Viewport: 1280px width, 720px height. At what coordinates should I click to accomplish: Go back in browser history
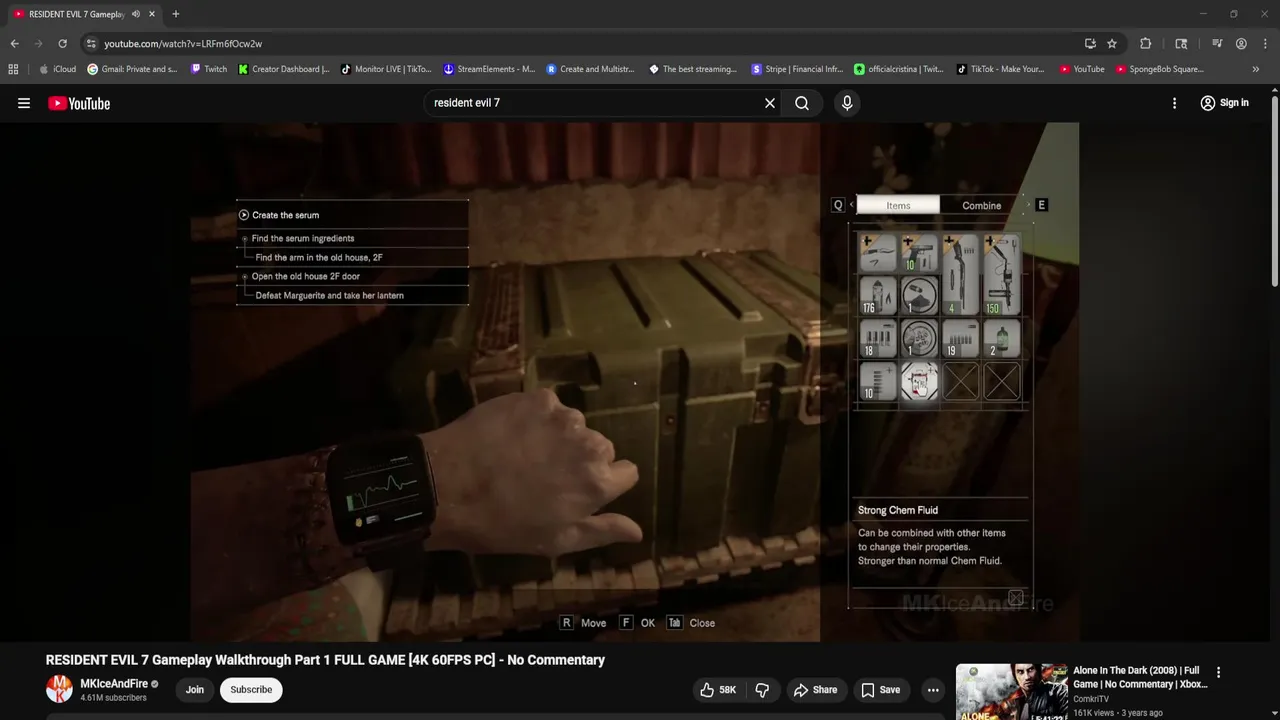14,44
